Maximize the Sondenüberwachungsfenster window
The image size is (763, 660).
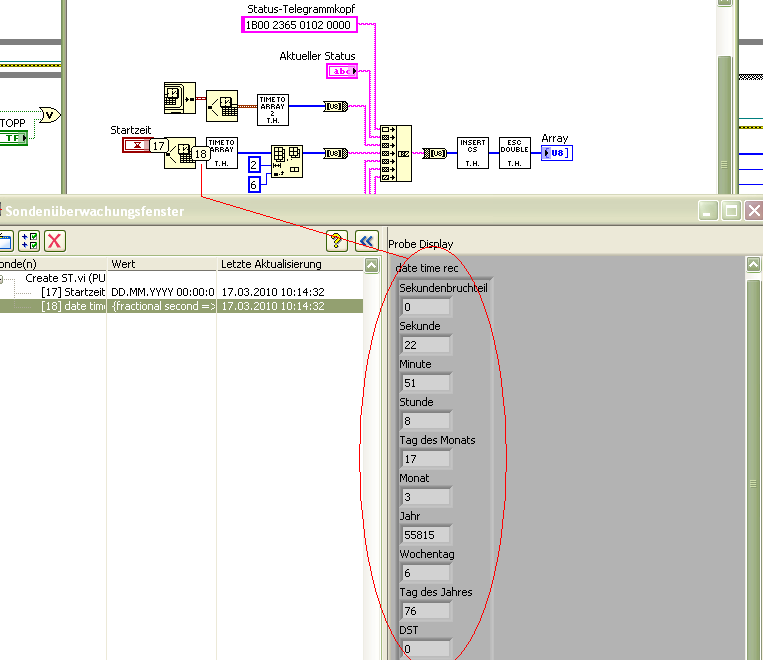point(731,211)
